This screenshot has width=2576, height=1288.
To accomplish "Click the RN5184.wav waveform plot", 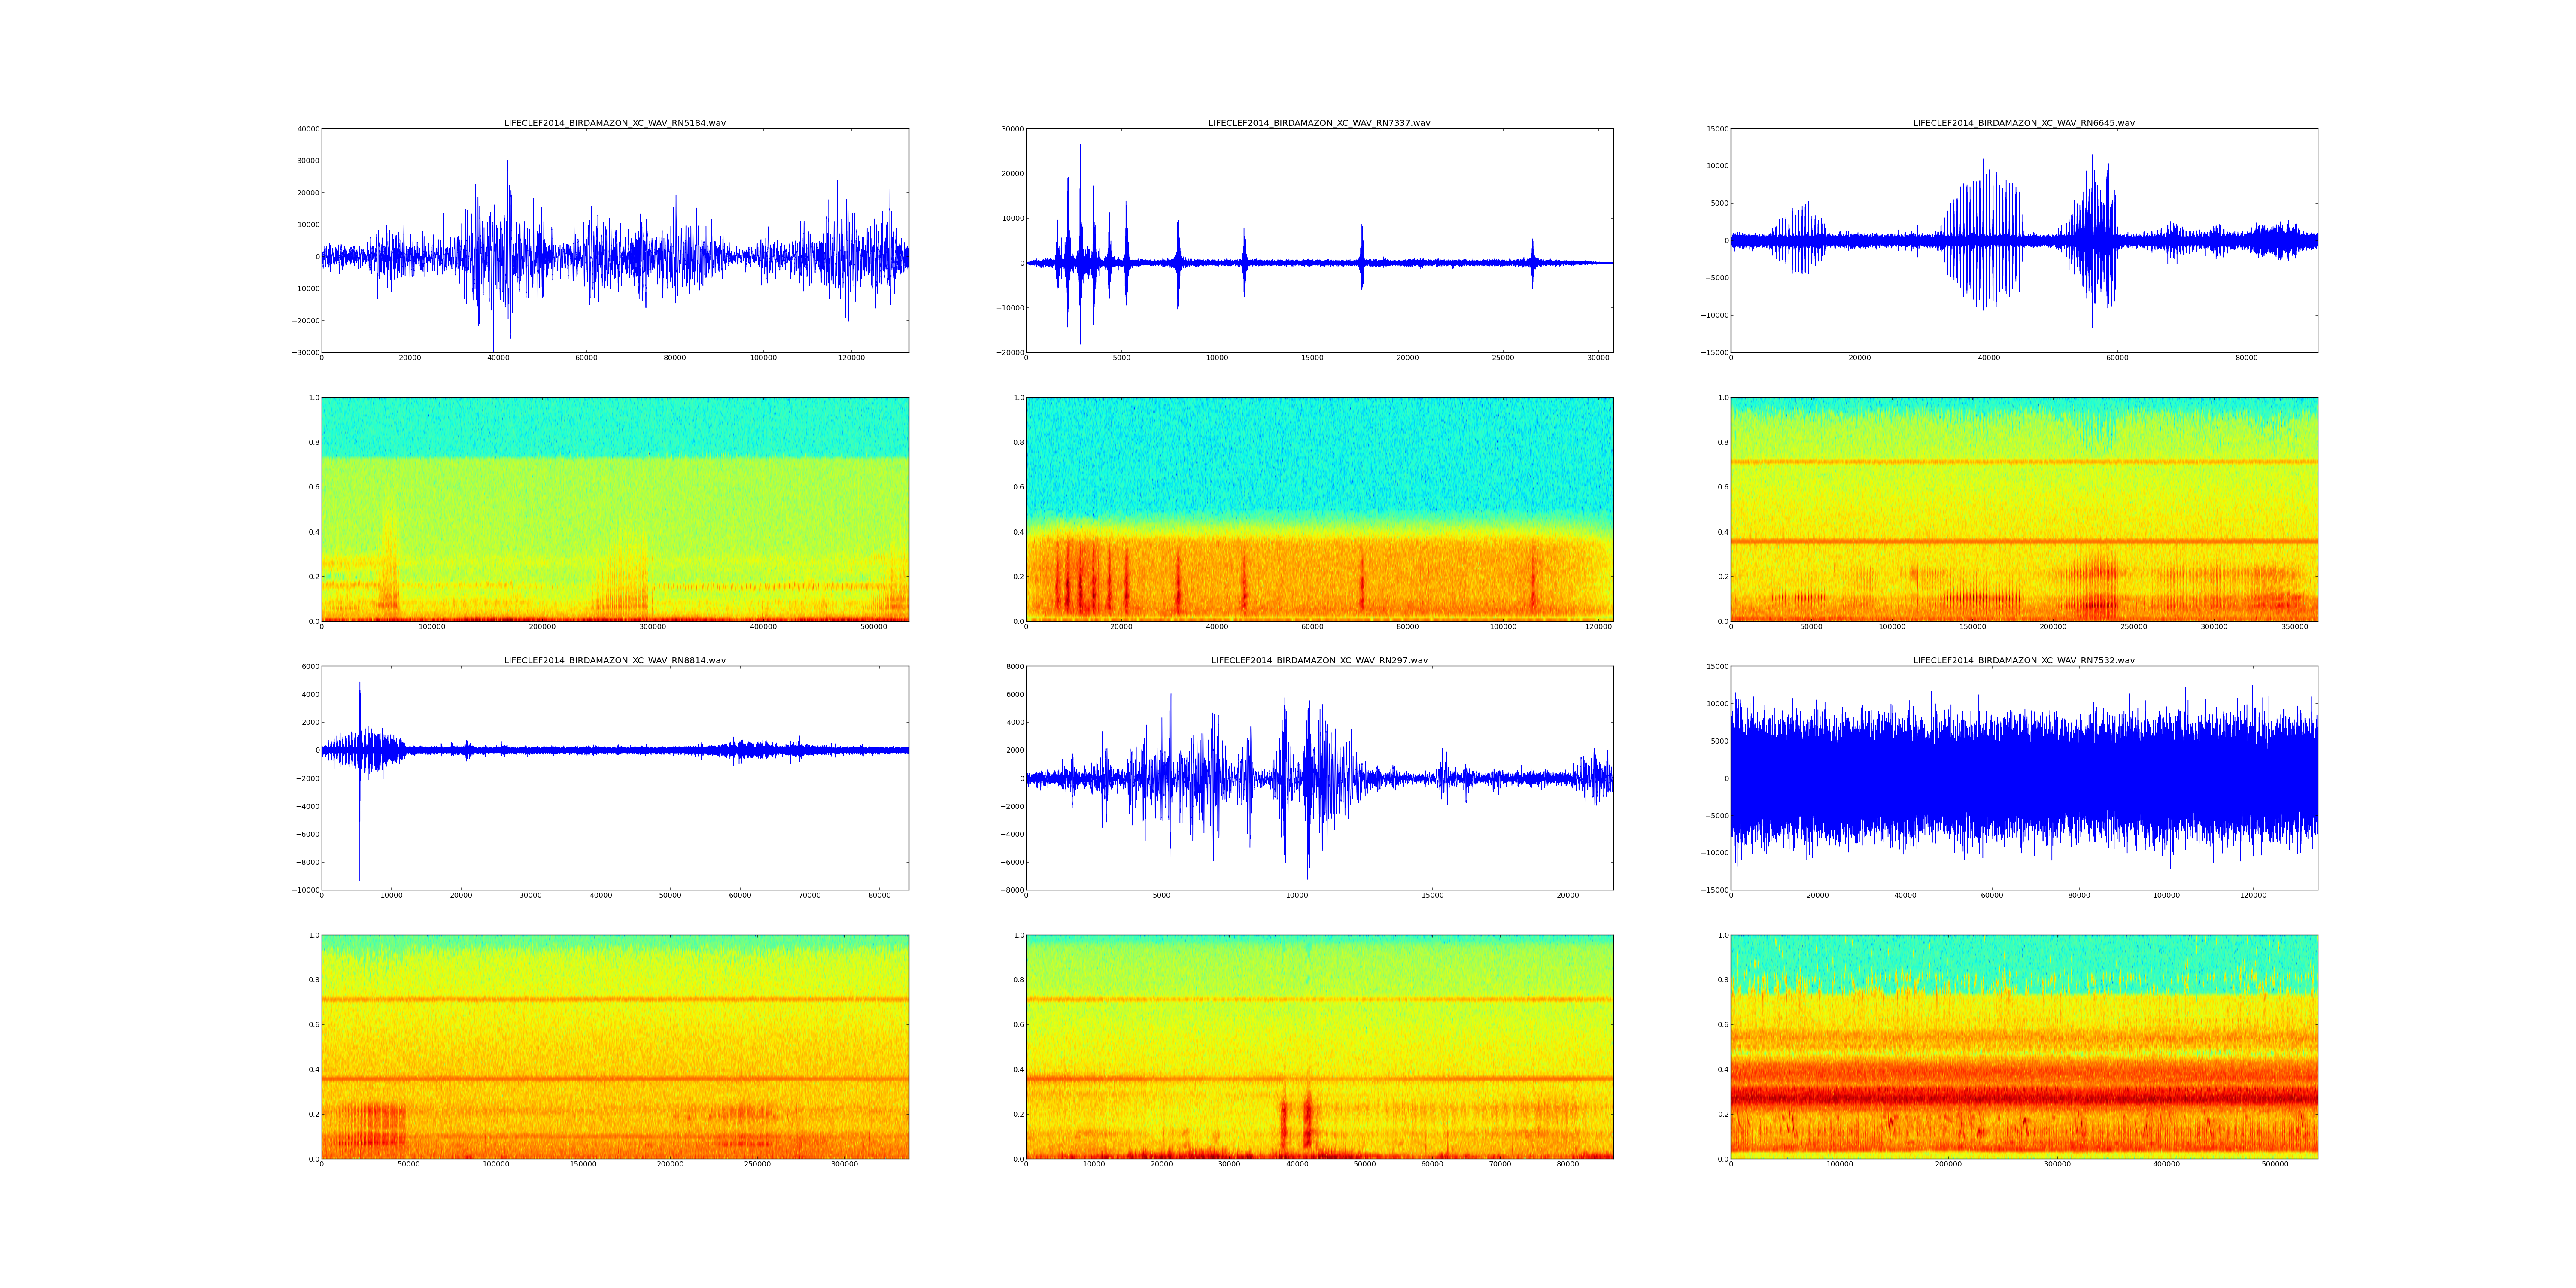I will pos(614,240).
